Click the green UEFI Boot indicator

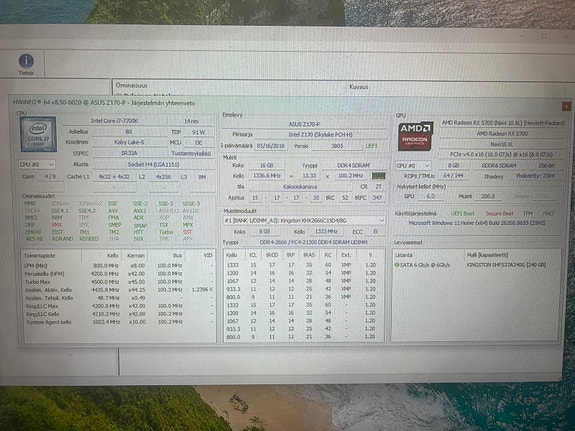click(462, 213)
